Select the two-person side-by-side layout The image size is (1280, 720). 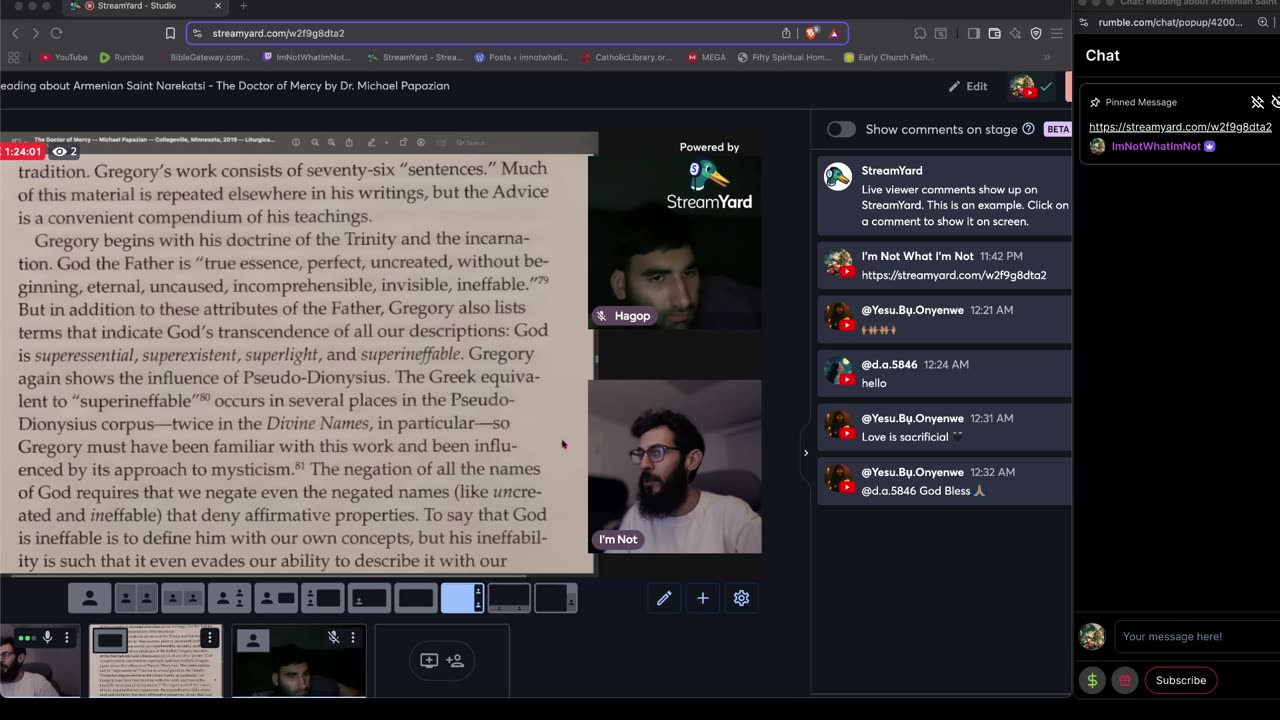coord(136,598)
